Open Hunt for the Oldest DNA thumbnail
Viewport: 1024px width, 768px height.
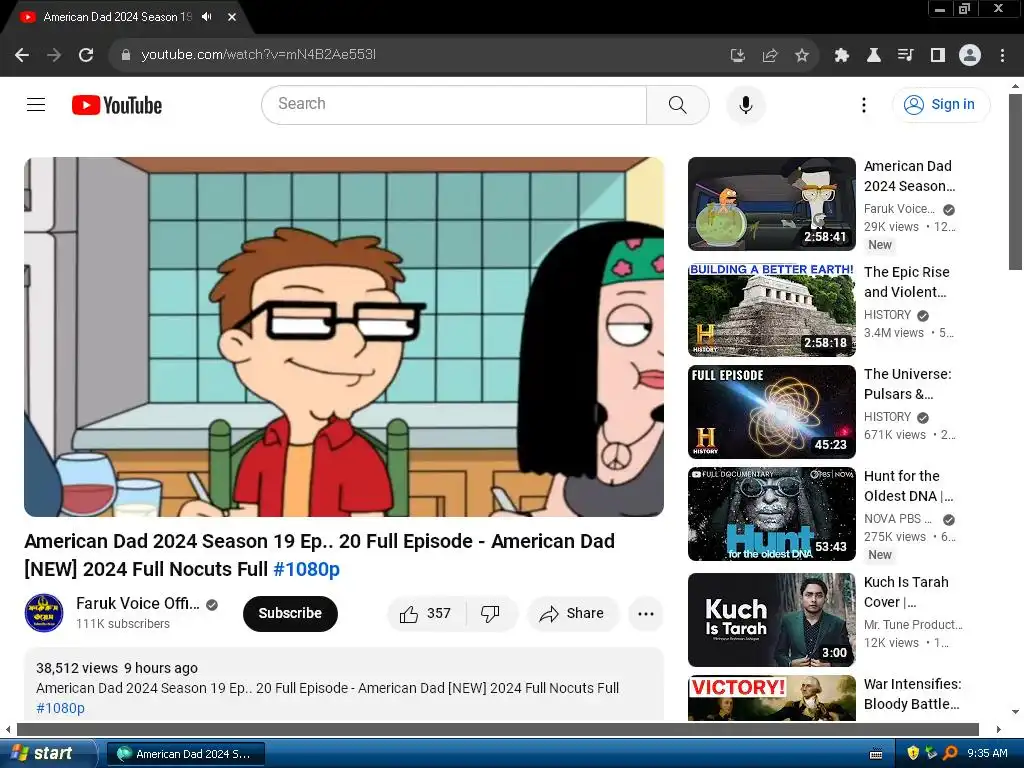click(x=771, y=514)
